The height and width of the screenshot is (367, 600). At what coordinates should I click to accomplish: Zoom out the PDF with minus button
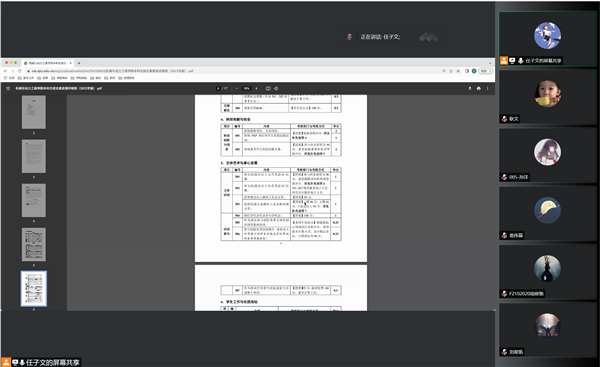[237, 88]
